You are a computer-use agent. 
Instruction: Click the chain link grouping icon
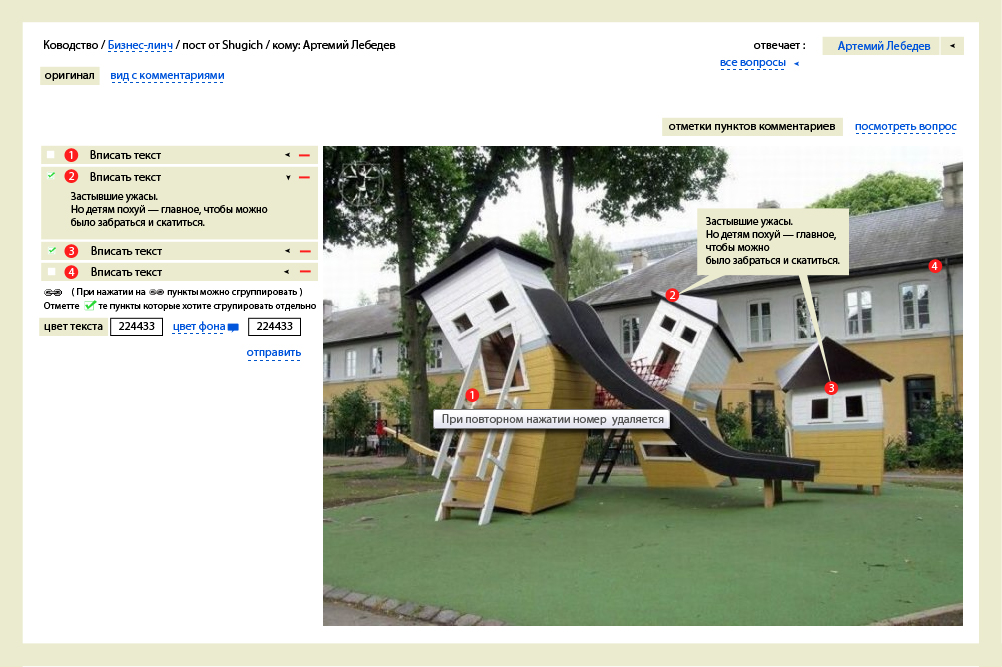[x=53, y=292]
